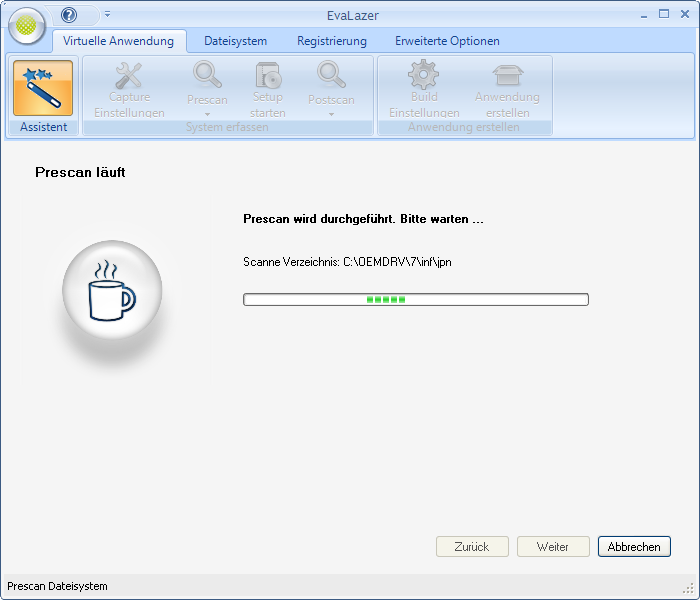Click the blue help question mark icon
The height and width of the screenshot is (600, 700).
[69, 15]
